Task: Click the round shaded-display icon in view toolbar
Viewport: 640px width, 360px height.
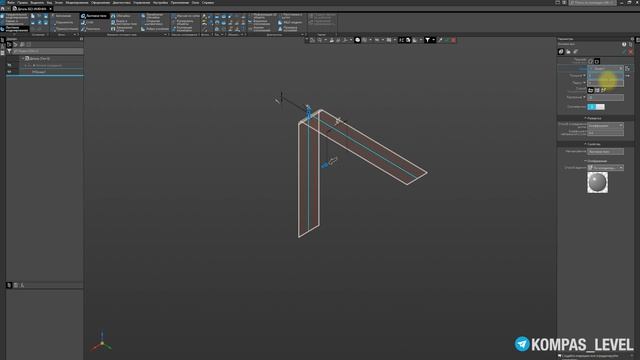Action: pyautogui.click(x=358, y=40)
